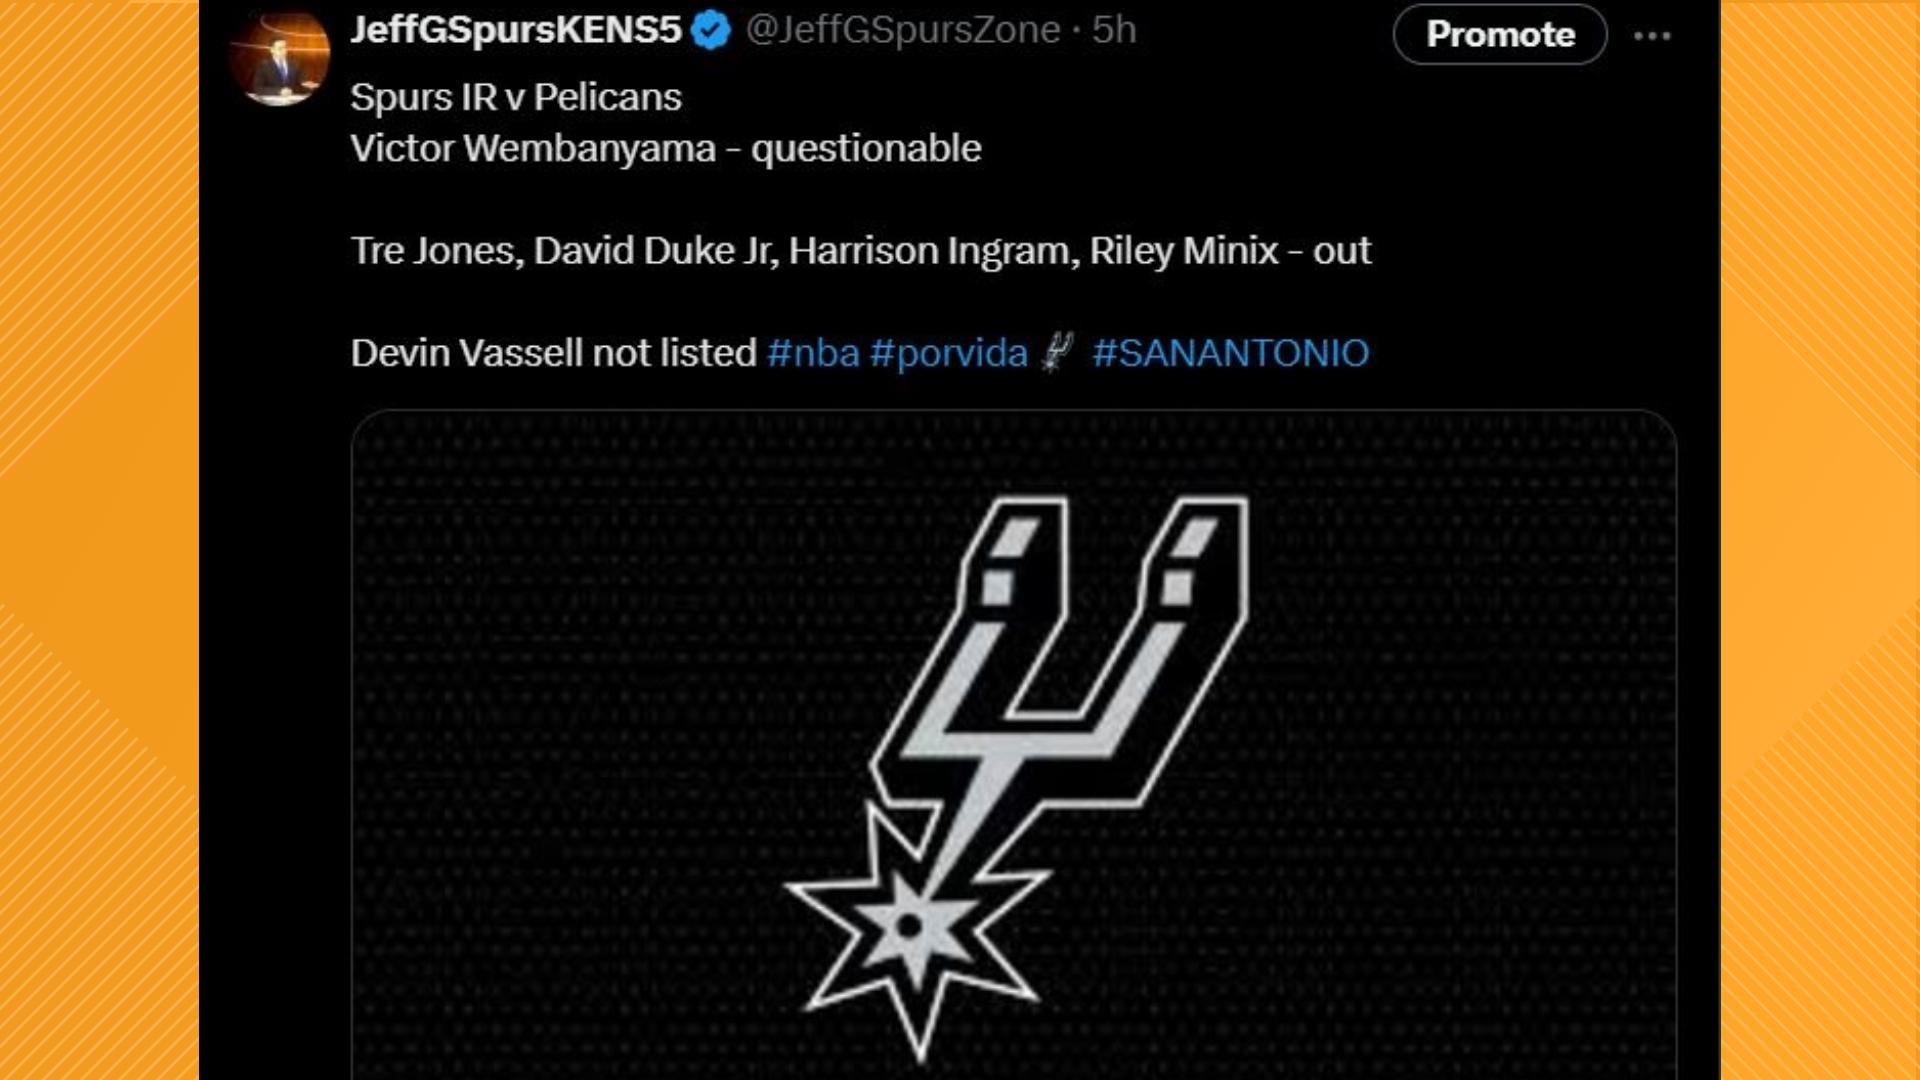Image resolution: width=1920 pixels, height=1080 pixels.
Task: Click the orange background panel on the right
Action: coord(1820,540)
